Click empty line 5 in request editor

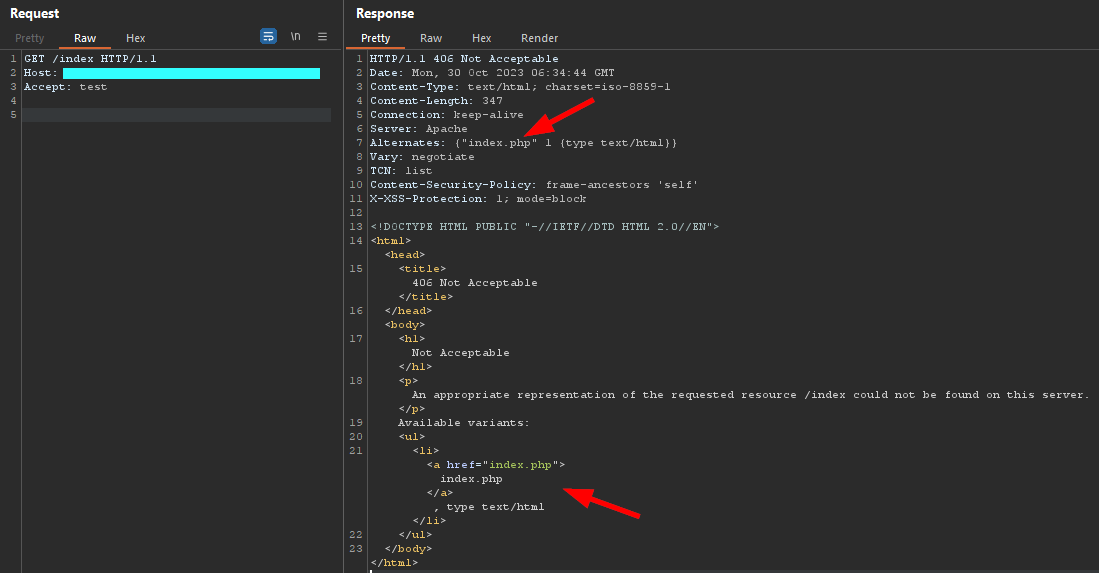(x=177, y=115)
